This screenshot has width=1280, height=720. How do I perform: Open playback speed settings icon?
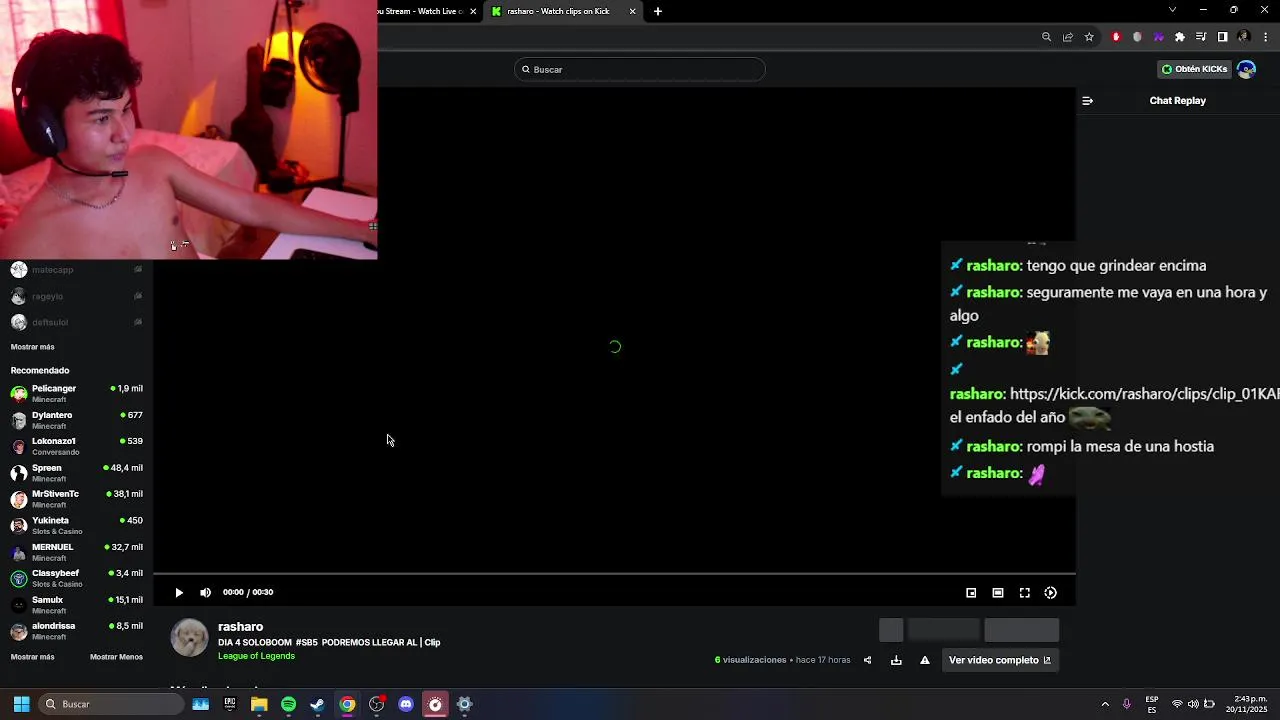(1051, 593)
